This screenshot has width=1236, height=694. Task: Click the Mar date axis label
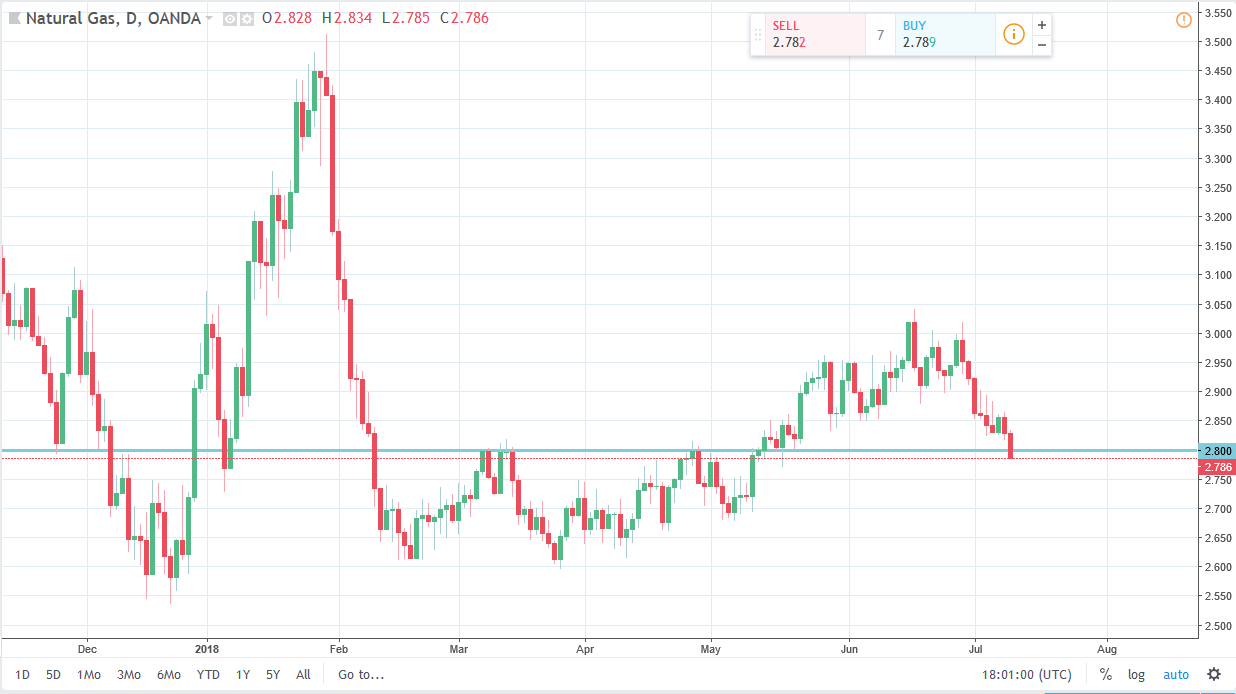(x=459, y=648)
